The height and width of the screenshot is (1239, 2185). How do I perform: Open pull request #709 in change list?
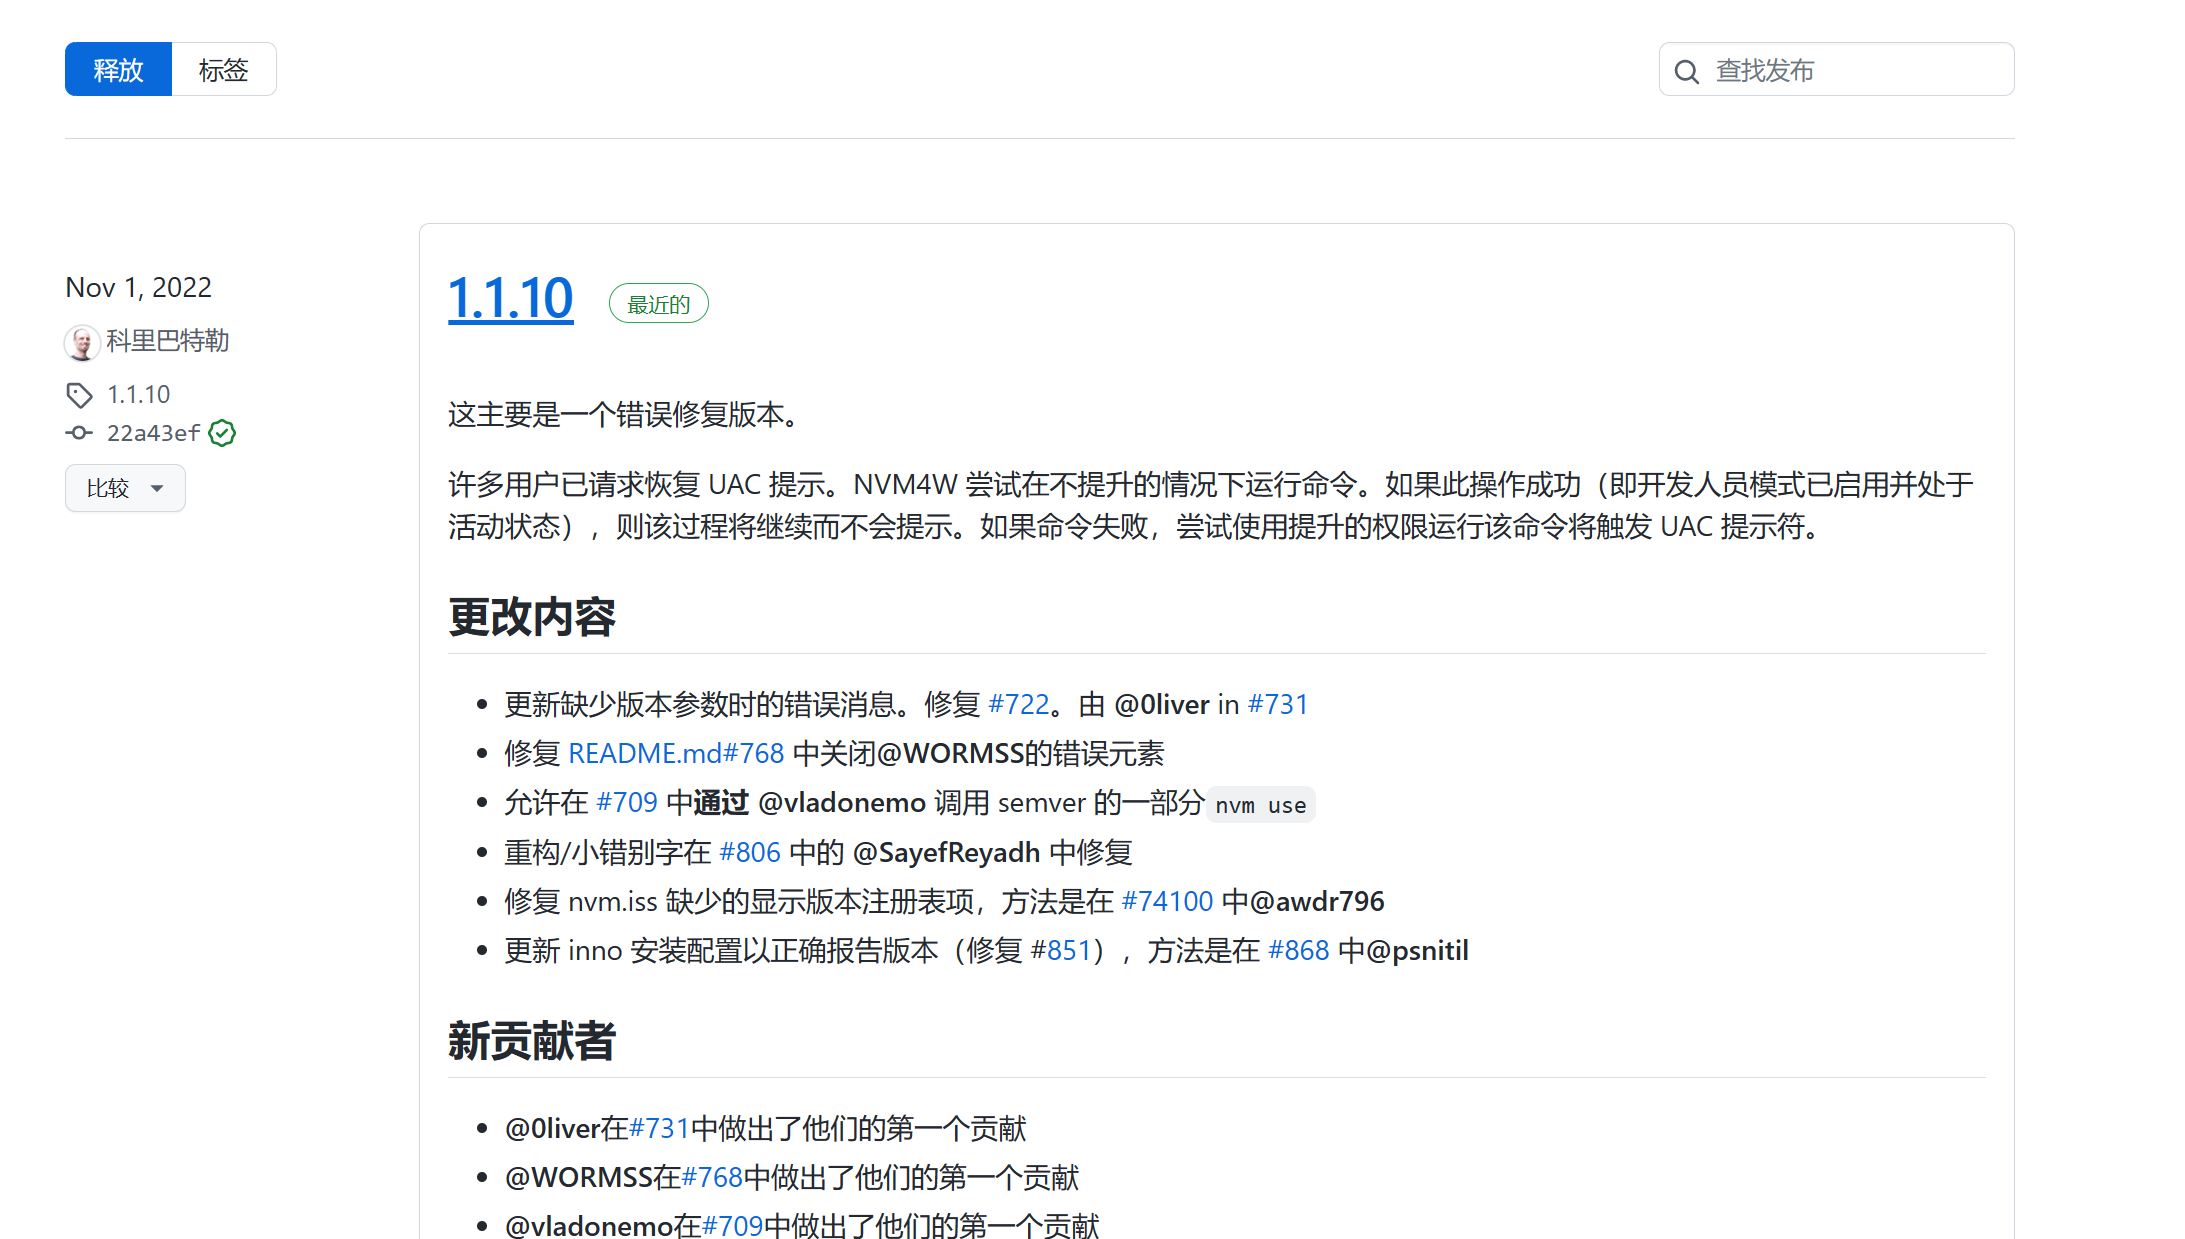(x=626, y=803)
